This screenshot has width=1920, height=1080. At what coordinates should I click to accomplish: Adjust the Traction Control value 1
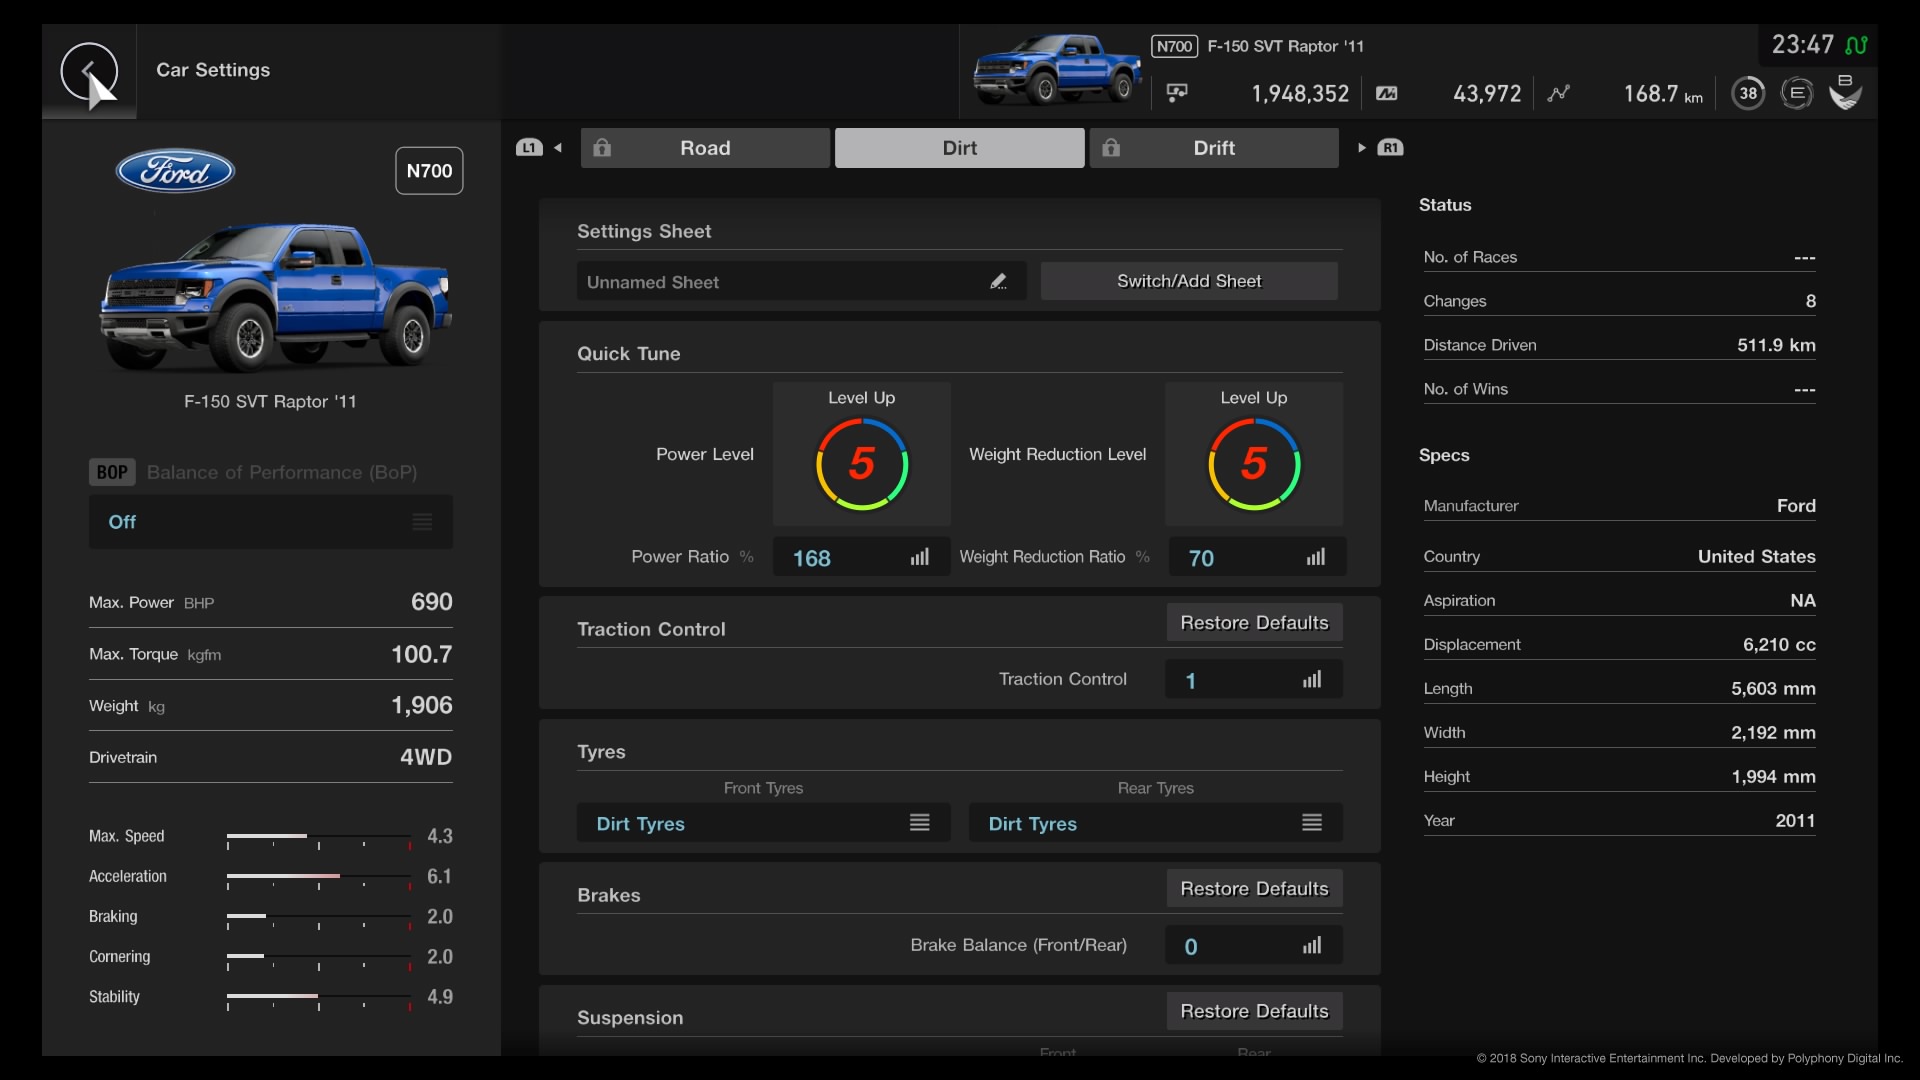click(x=1254, y=680)
